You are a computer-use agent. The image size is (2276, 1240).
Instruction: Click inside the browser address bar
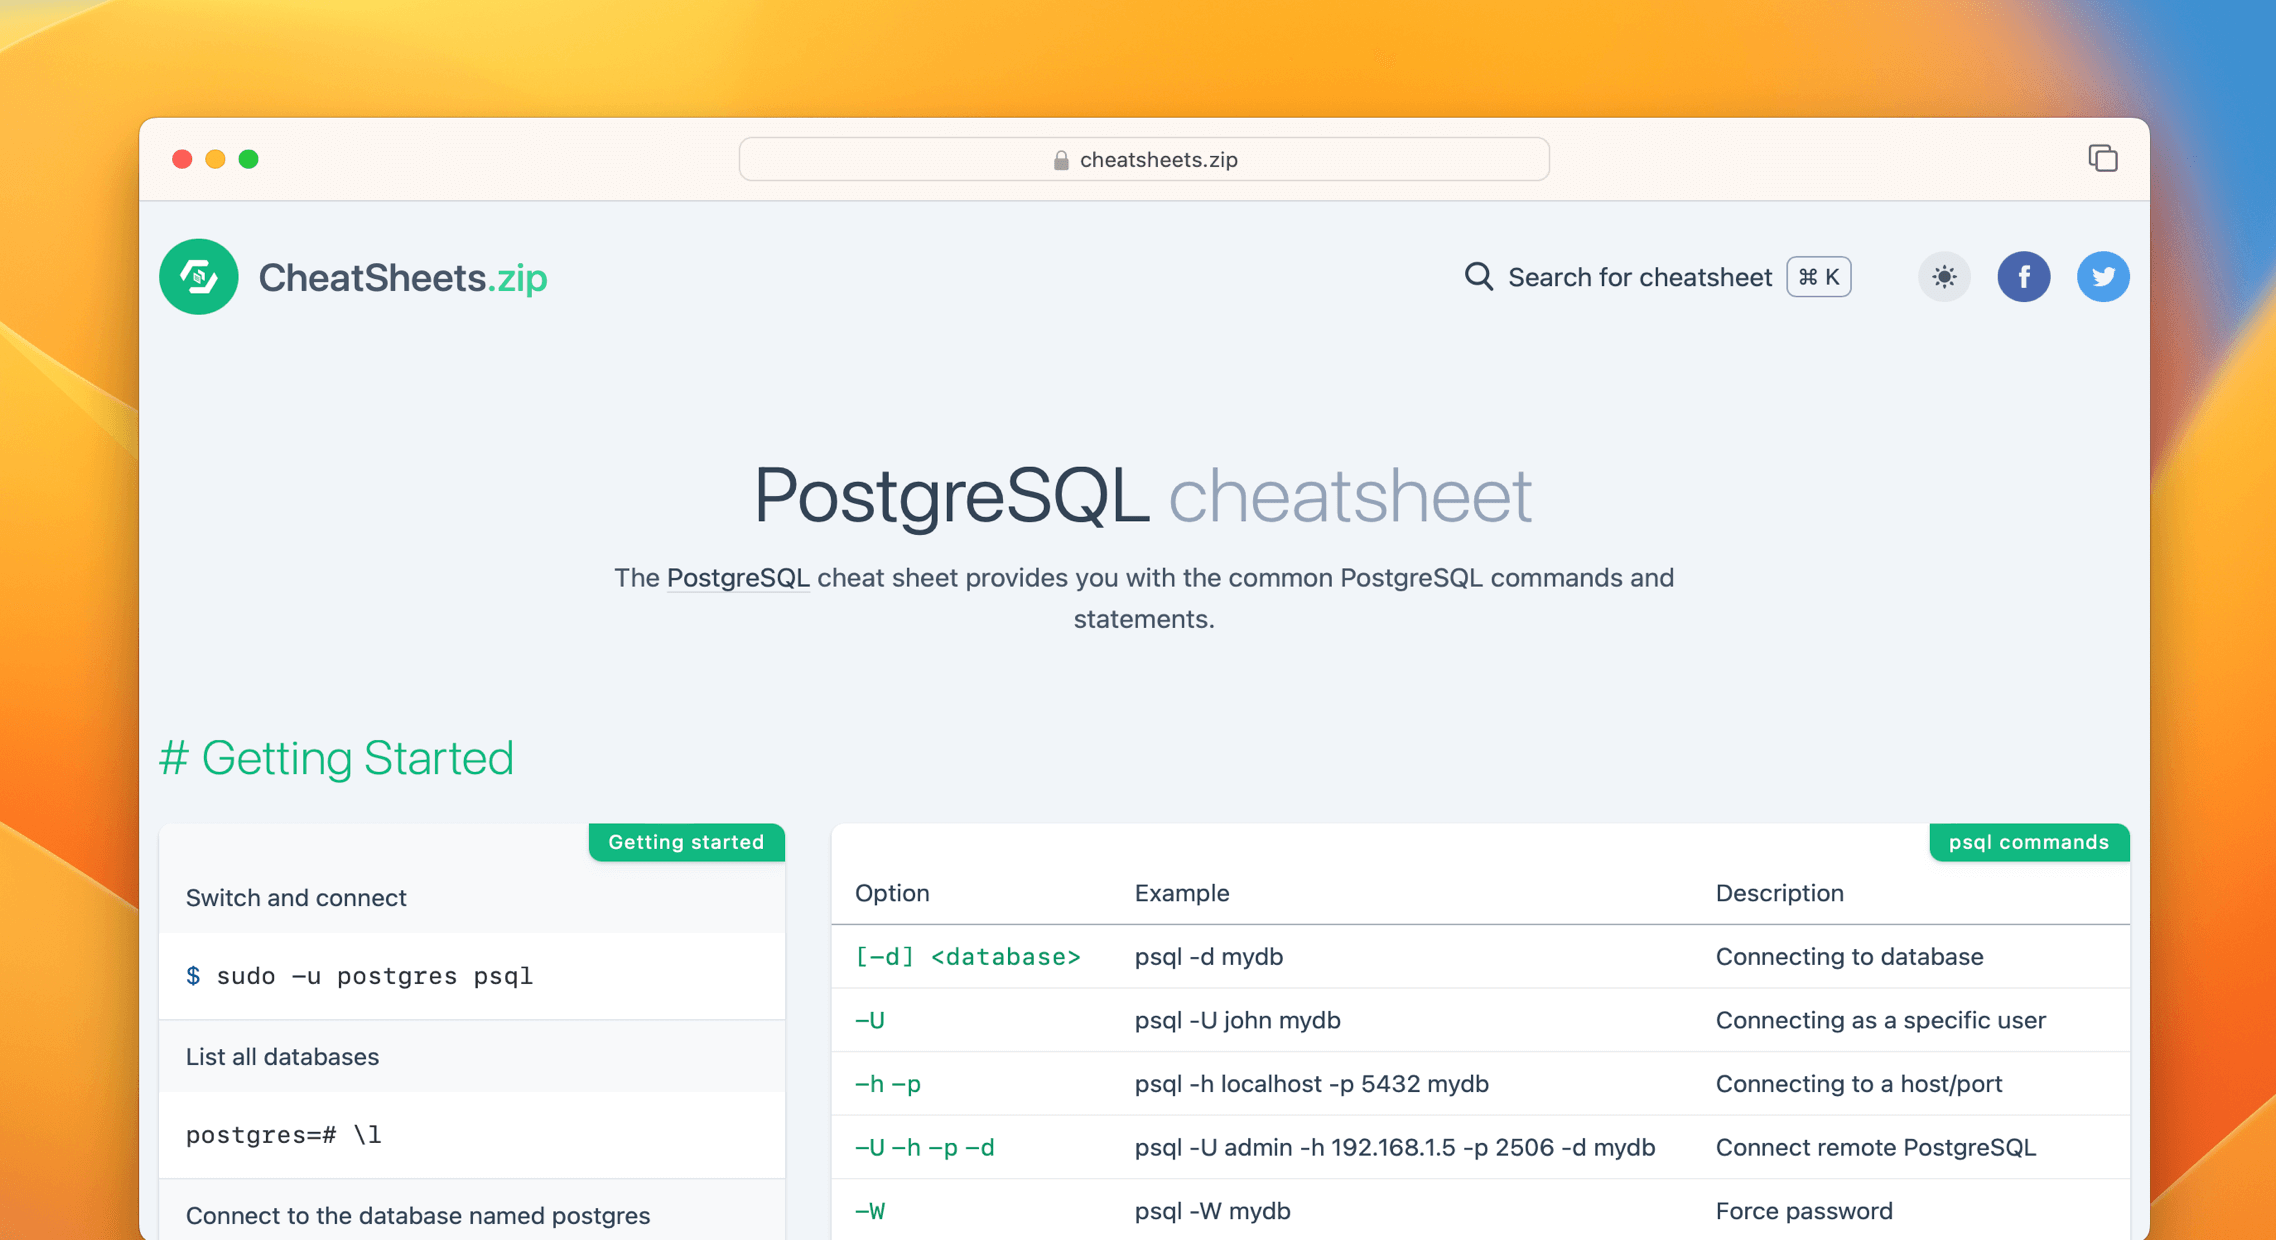pos(1143,159)
